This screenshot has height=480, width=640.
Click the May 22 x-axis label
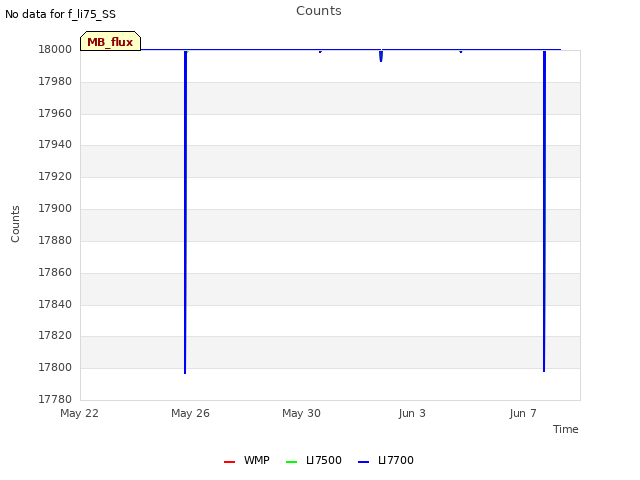pos(79,413)
